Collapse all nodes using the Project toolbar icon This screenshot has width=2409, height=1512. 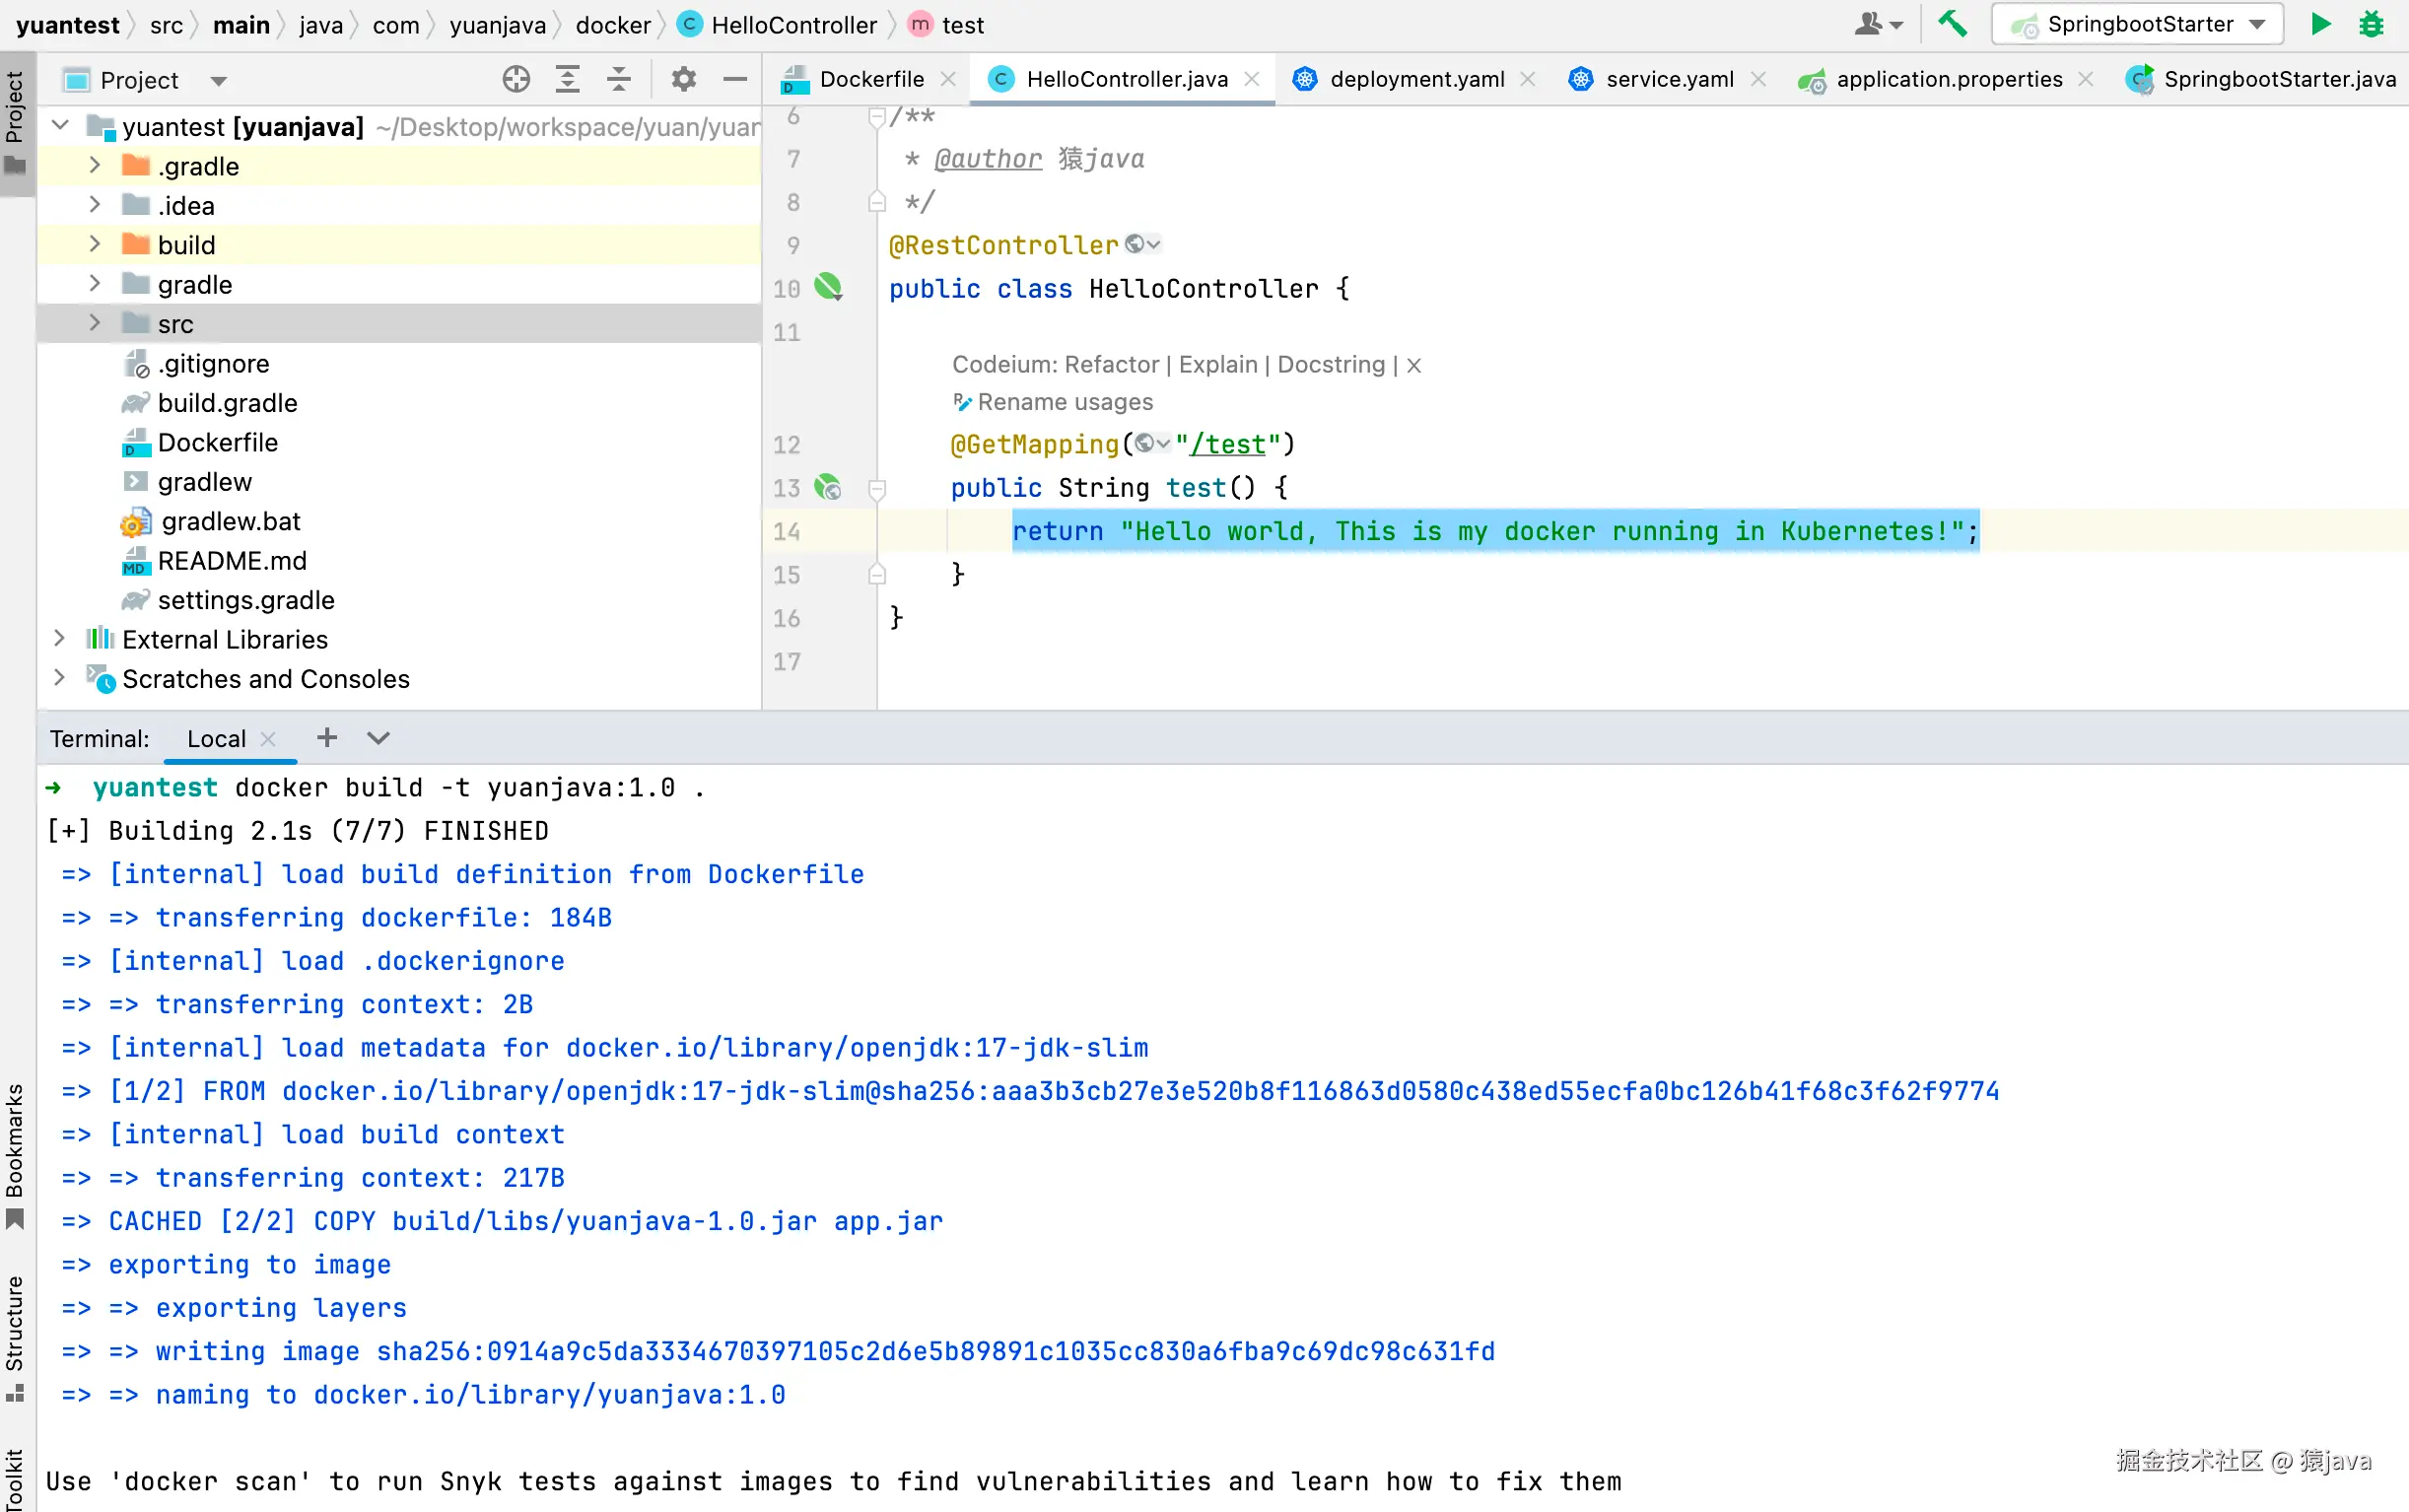pyautogui.click(x=619, y=79)
